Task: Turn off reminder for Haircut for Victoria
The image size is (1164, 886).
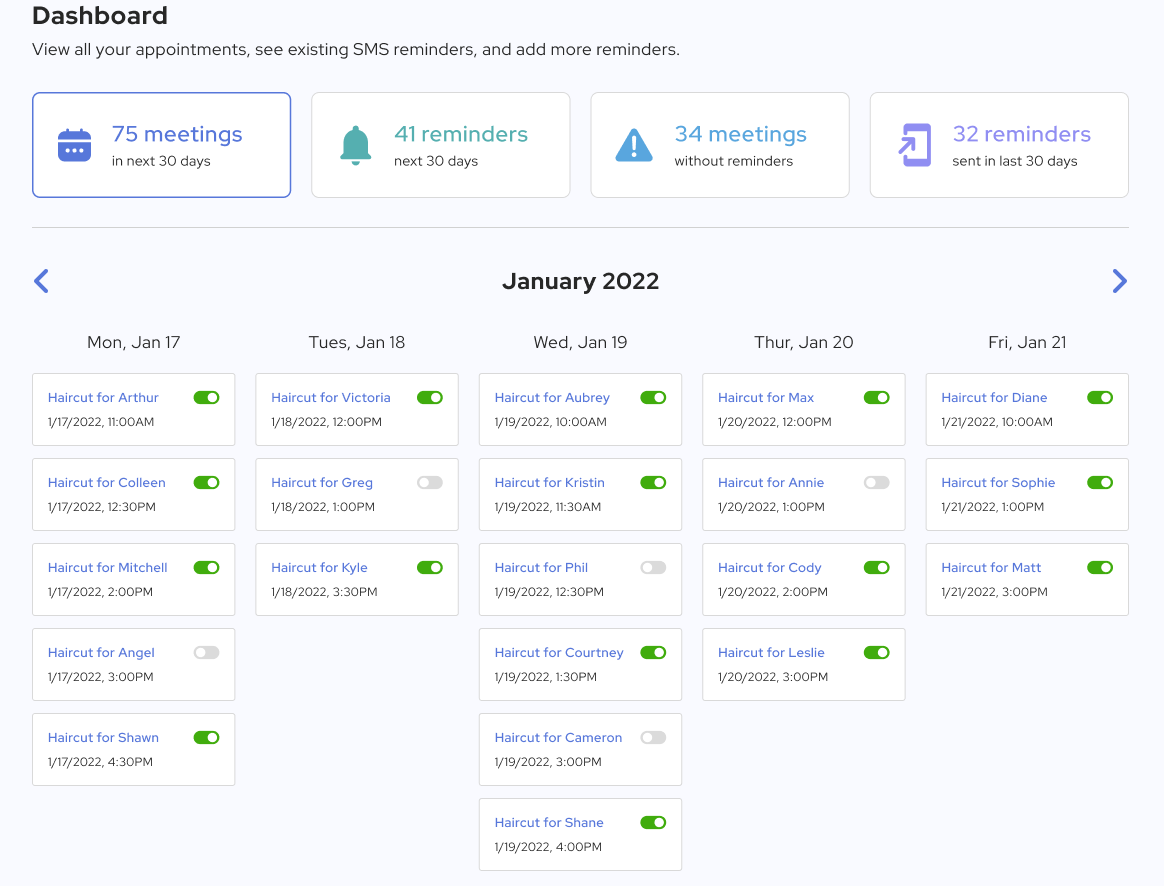Action: (430, 398)
